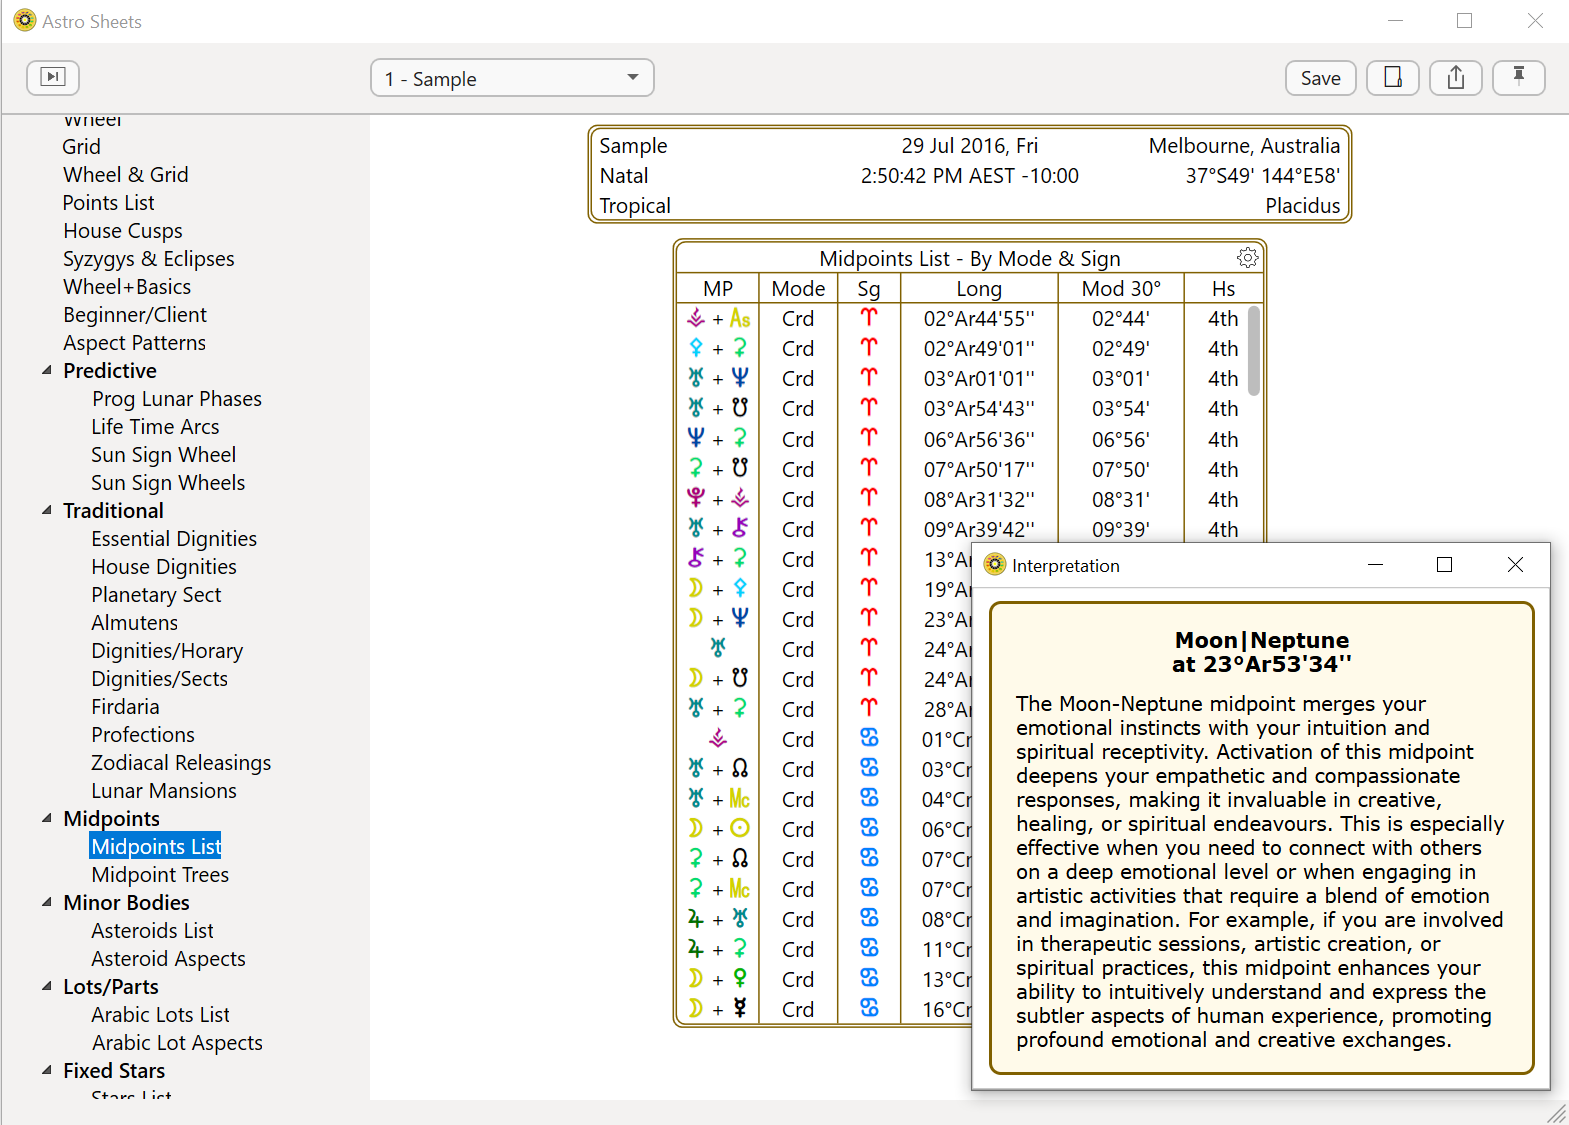The image size is (1569, 1125).
Task: Open the '1 - Sample' chart dropdown
Action: click(x=512, y=78)
